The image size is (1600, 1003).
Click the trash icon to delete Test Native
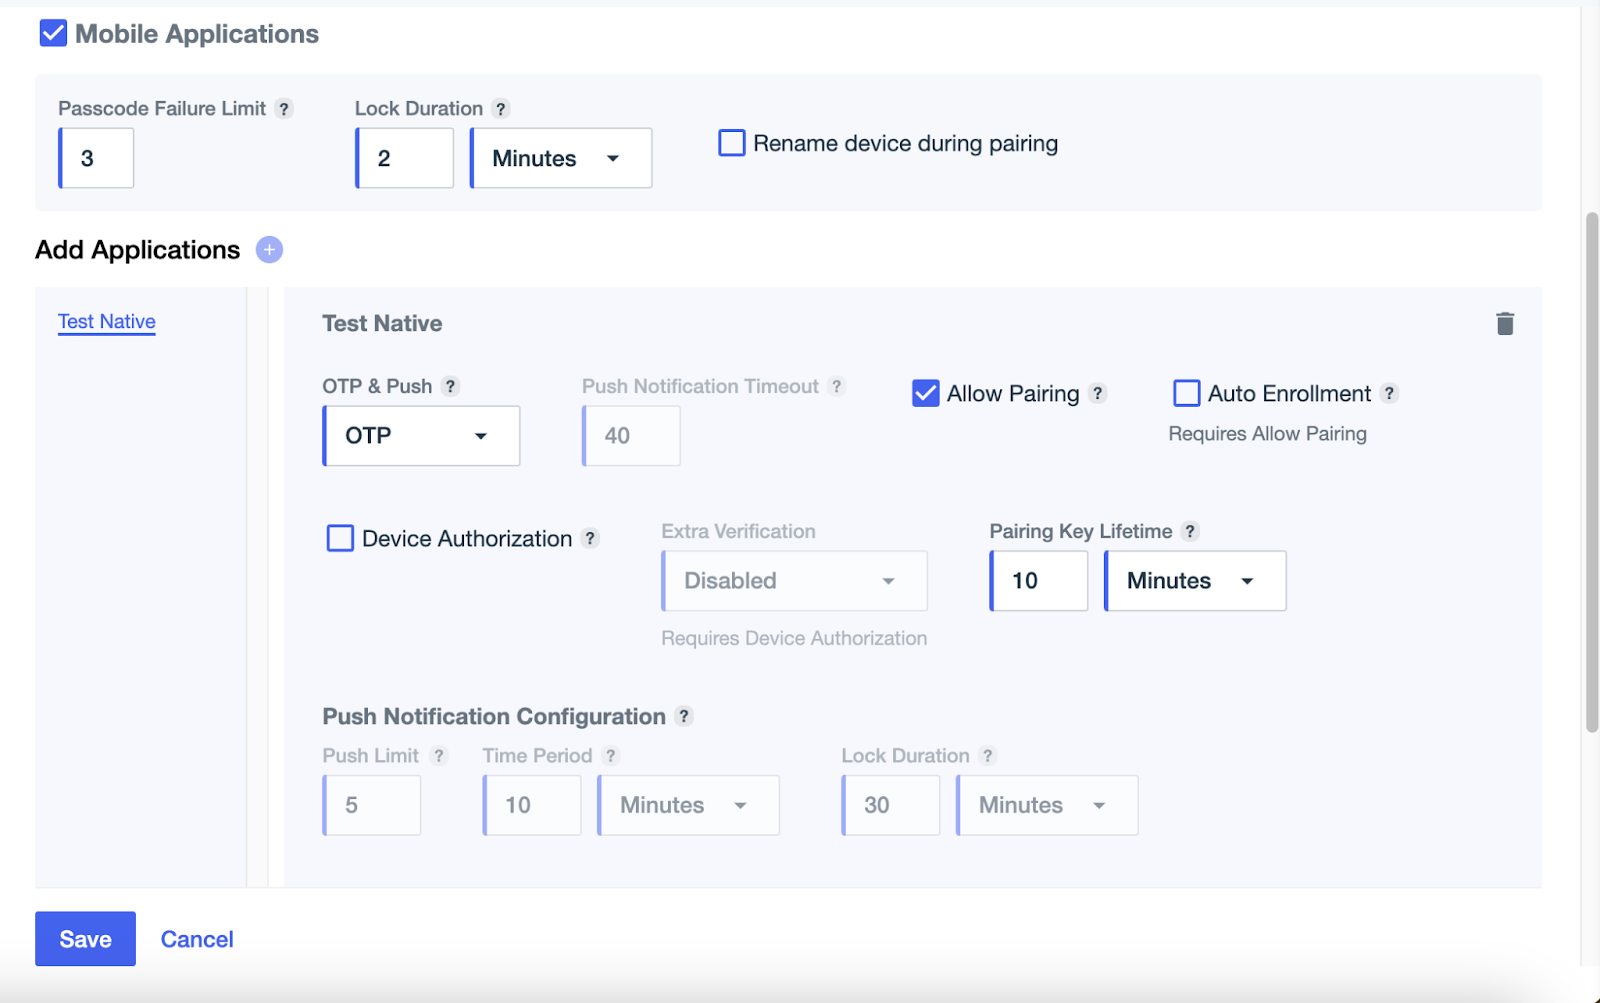(1504, 324)
